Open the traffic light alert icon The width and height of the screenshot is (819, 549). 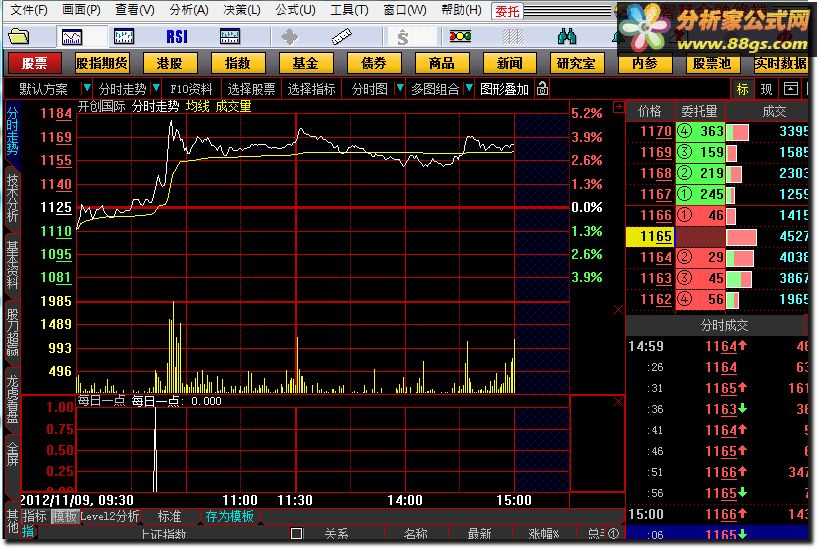coord(460,36)
